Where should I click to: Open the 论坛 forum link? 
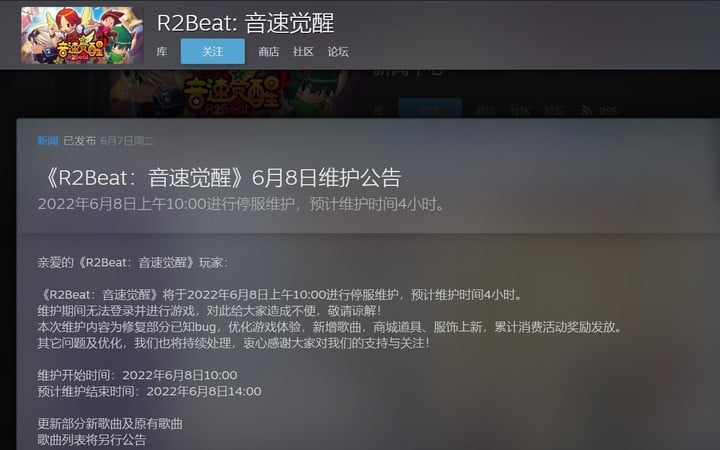coord(338,51)
